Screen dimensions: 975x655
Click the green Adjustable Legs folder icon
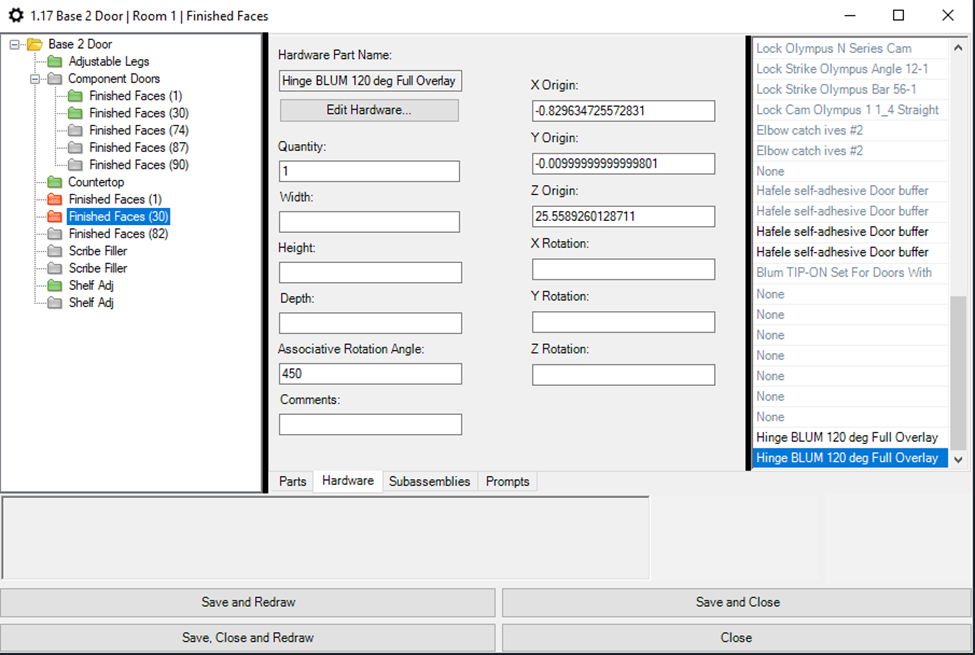[x=55, y=61]
